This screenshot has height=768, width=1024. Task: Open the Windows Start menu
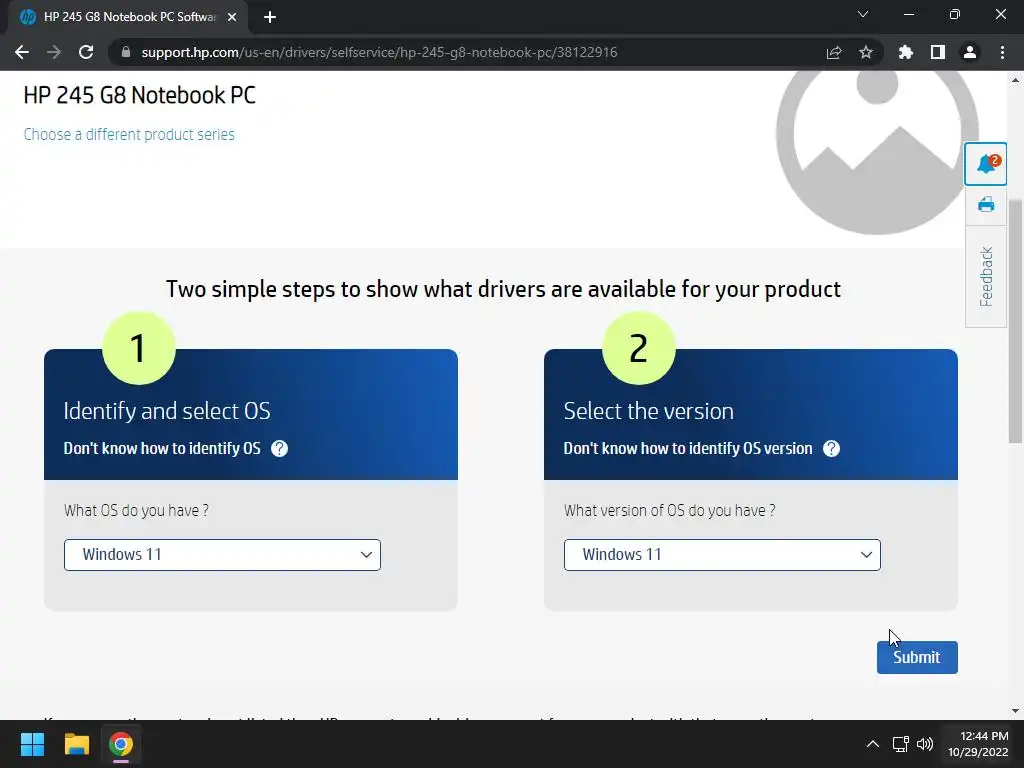click(32, 744)
